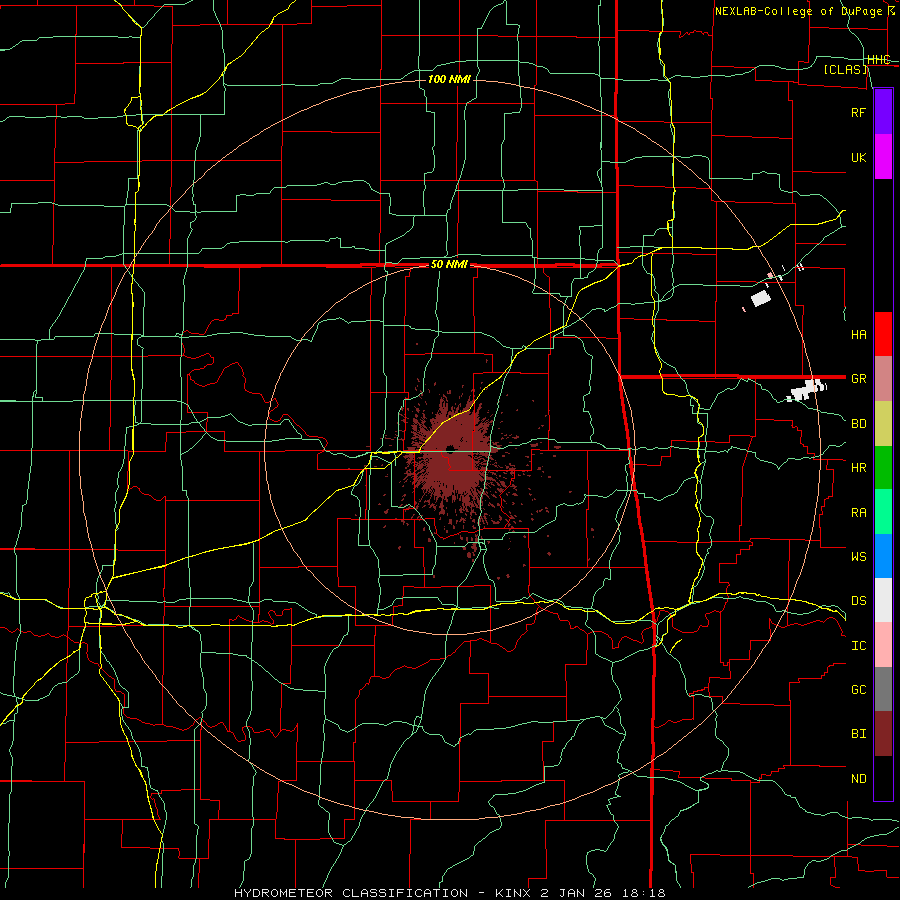Click the HA legend label
The width and height of the screenshot is (900, 900).
858,334
